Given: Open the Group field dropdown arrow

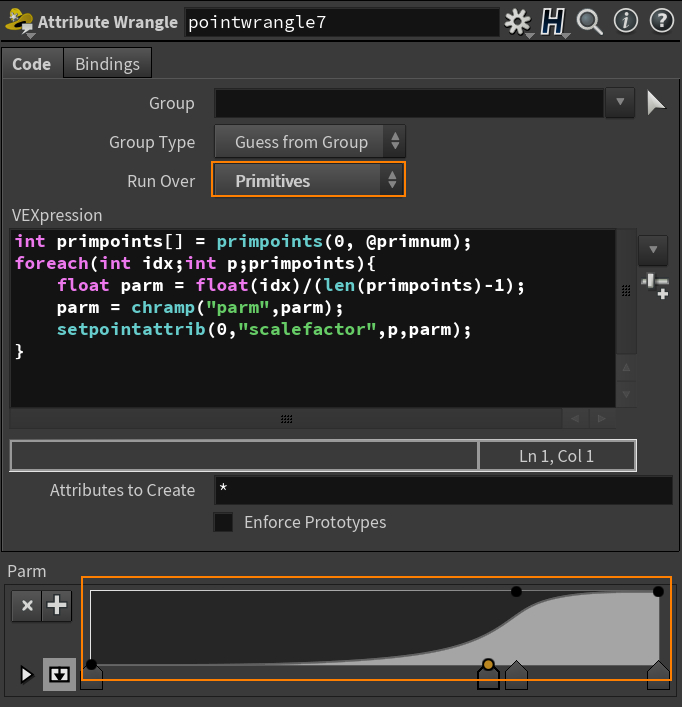Looking at the screenshot, I should click(x=620, y=102).
